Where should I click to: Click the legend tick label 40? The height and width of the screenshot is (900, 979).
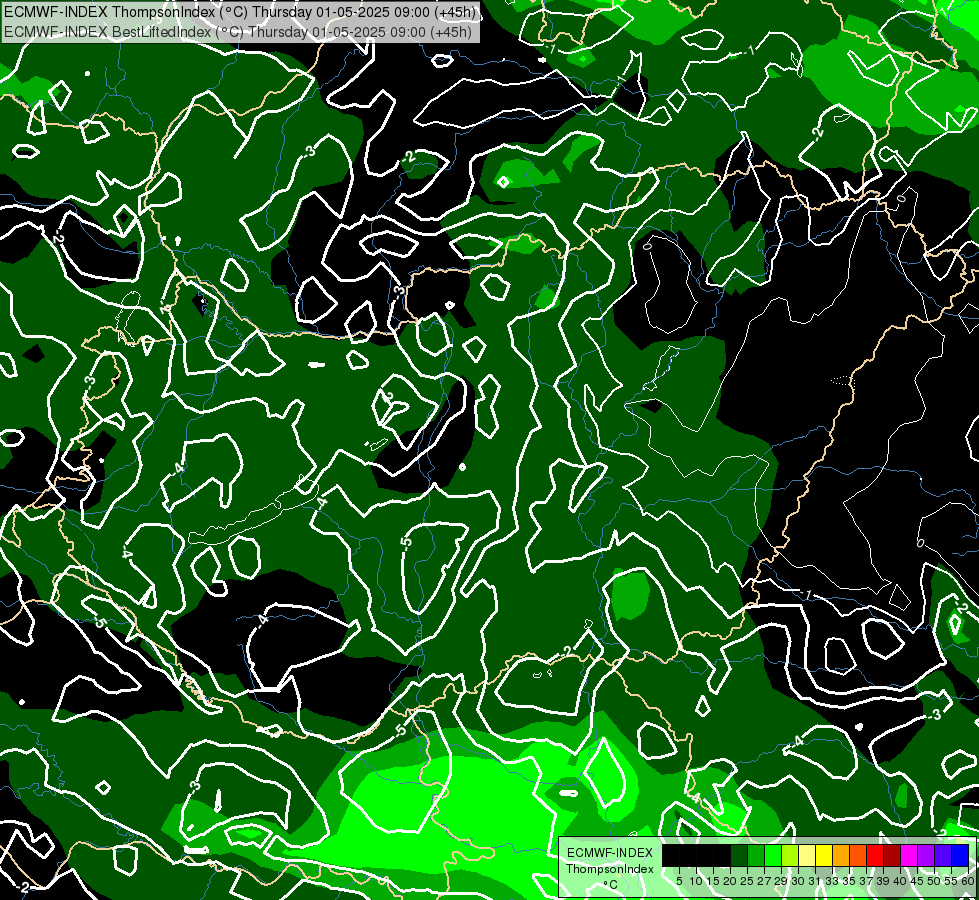click(900, 881)
